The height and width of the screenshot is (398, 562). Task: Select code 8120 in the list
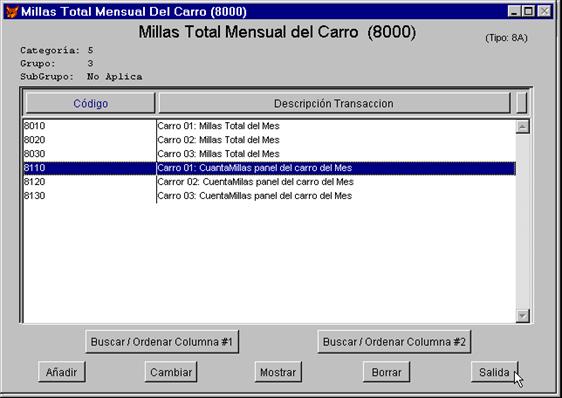34,182
